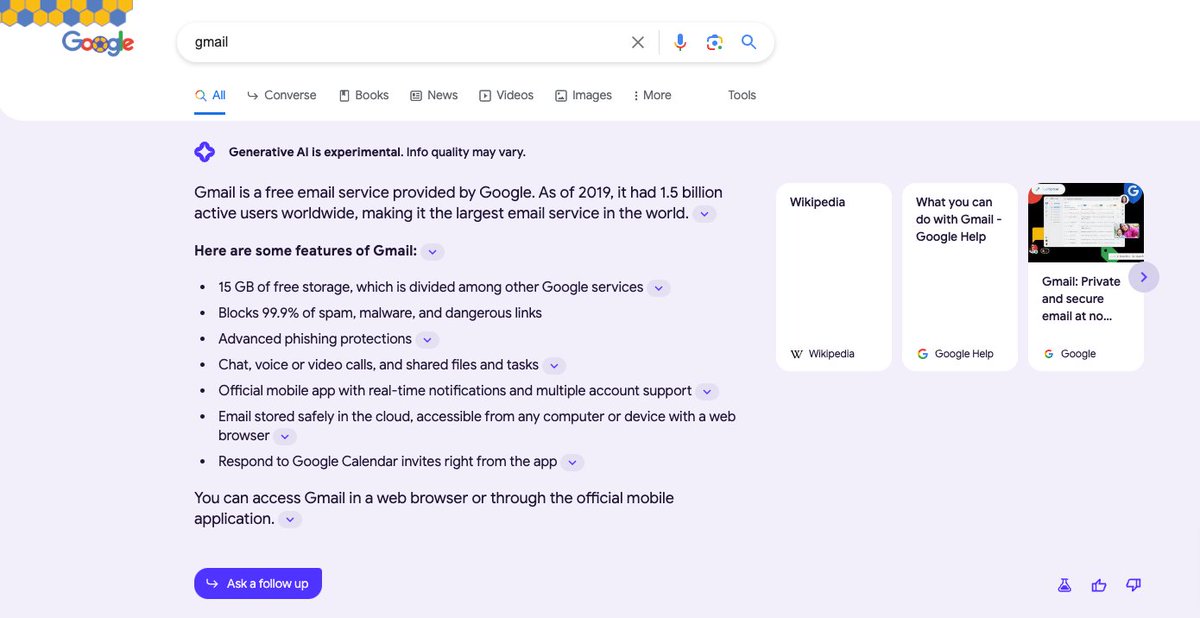This screenshot has width=1200, height=618.
Task: Give thumbs down feedback
Action: (1133, 585)
